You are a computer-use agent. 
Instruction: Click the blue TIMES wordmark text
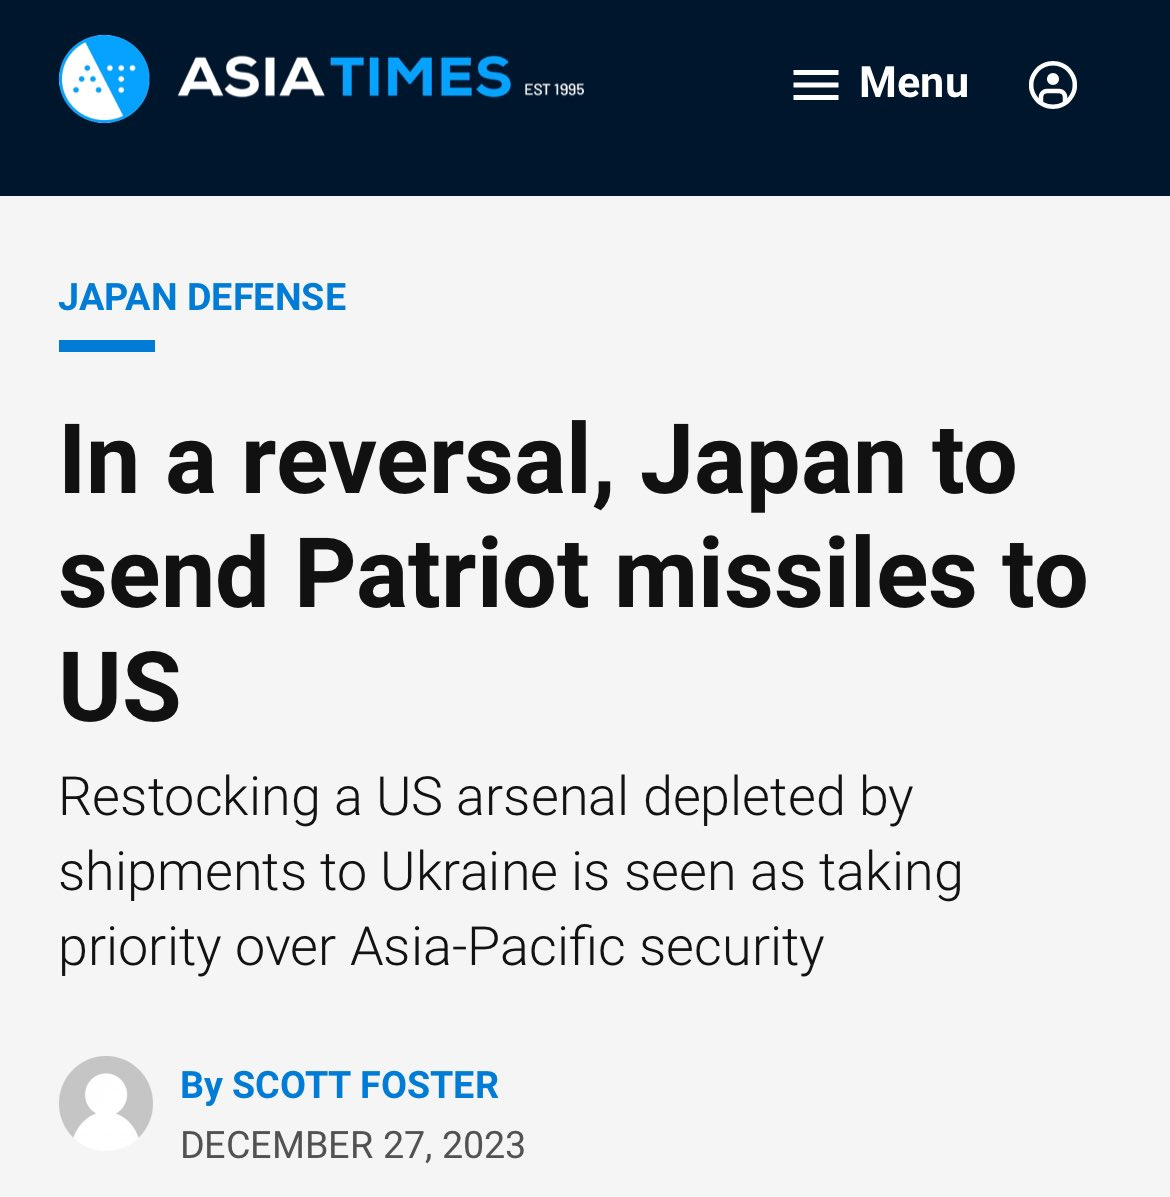coord(421,78)
